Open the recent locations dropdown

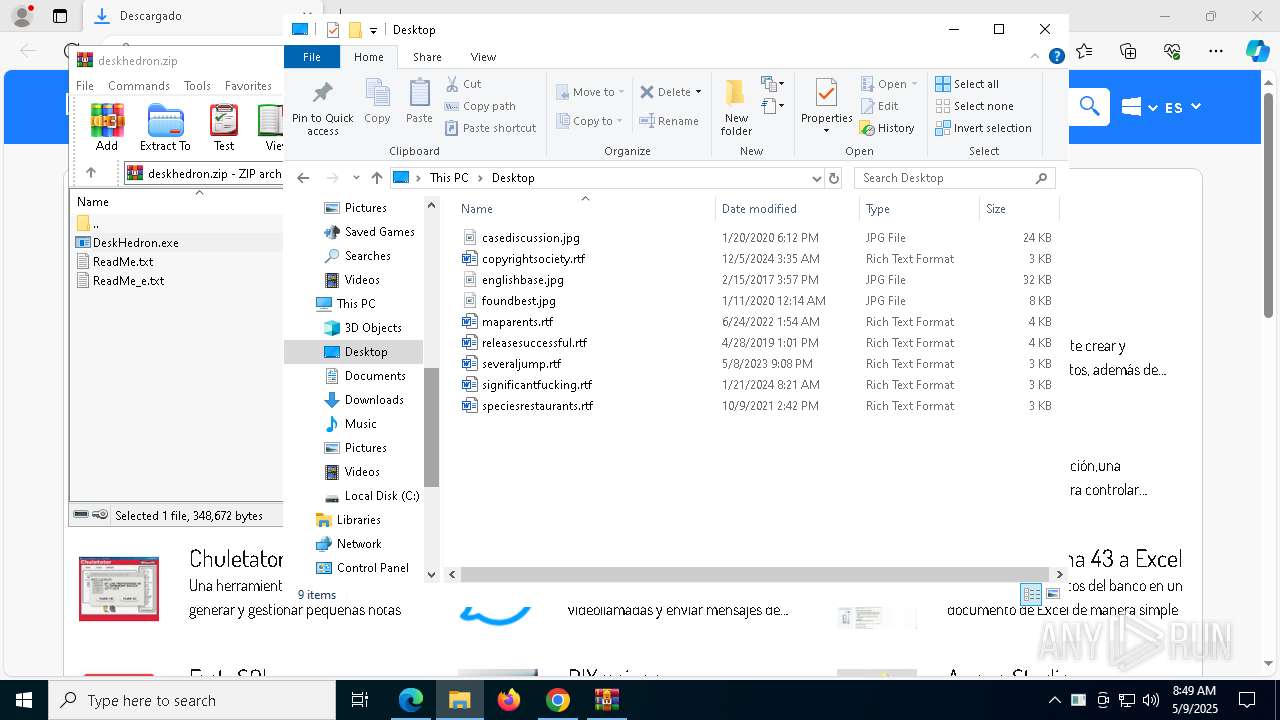pos(356,178)
